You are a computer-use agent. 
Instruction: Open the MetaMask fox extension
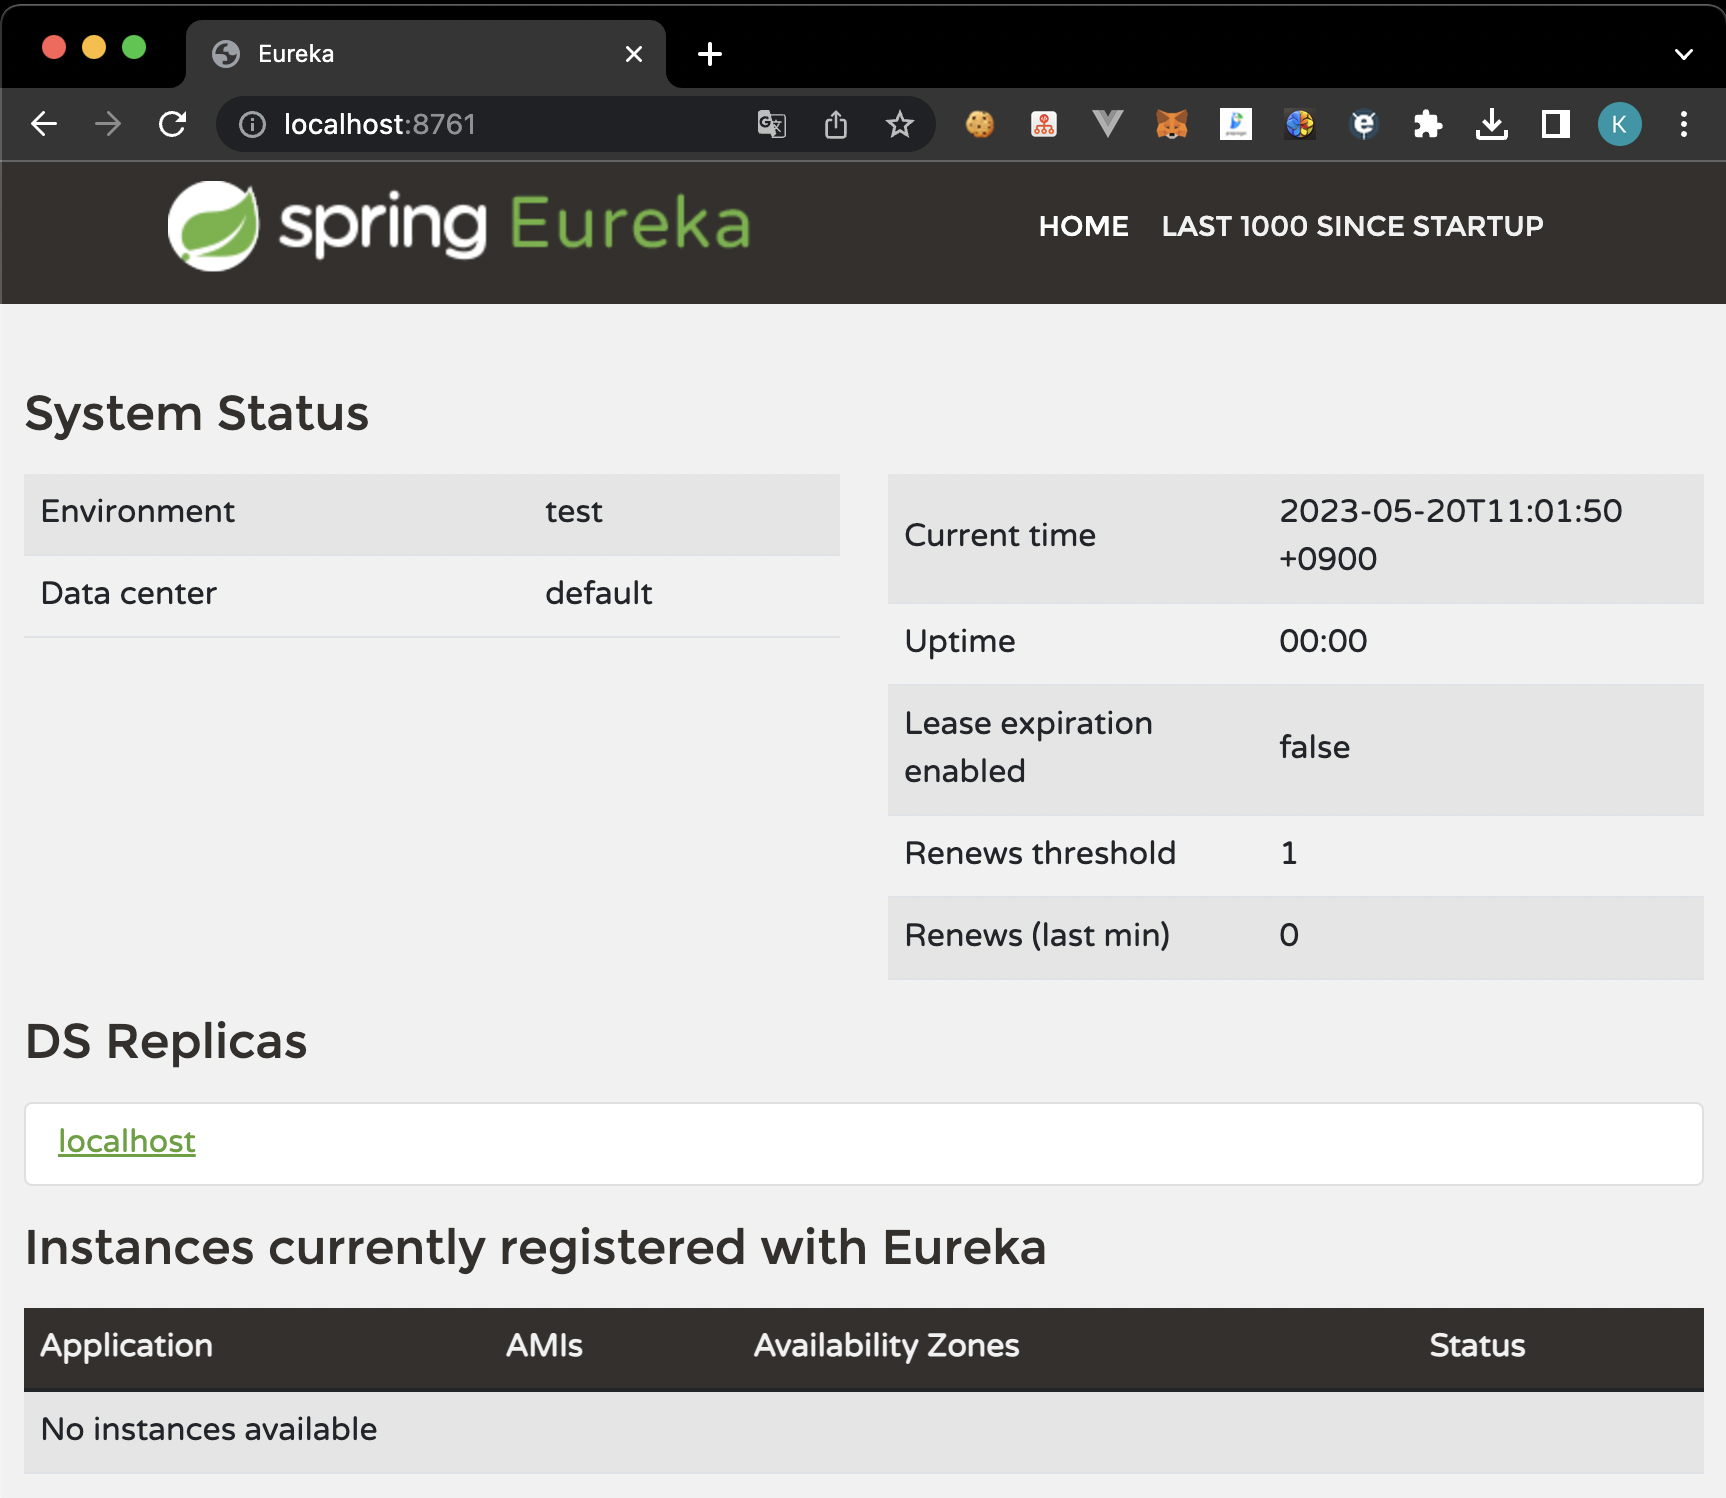(x=1172, y=124)
